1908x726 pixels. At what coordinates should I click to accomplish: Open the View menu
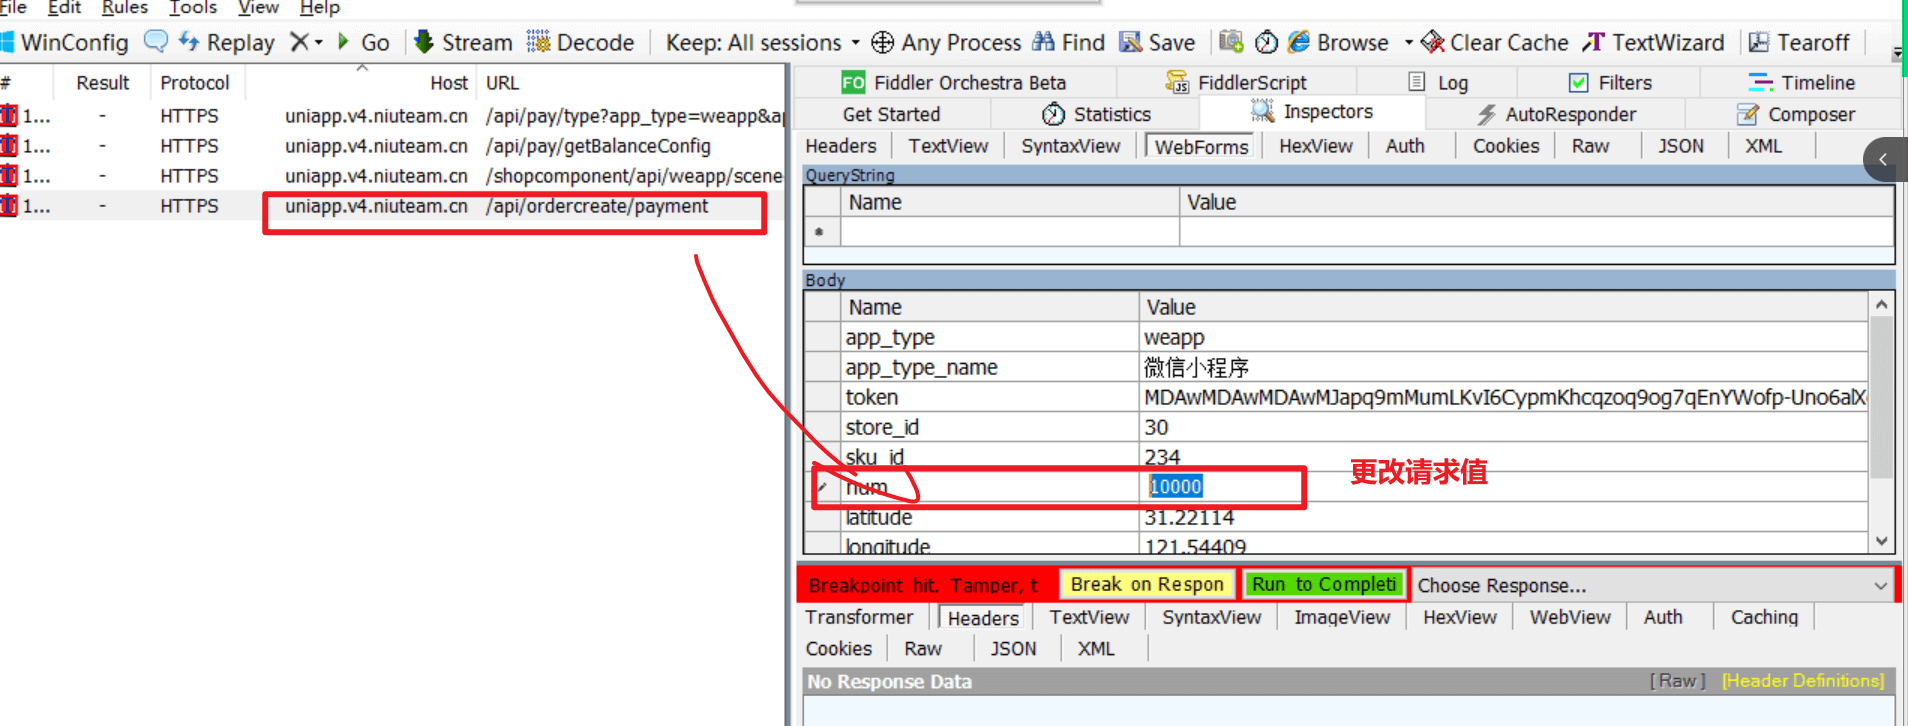258,8
